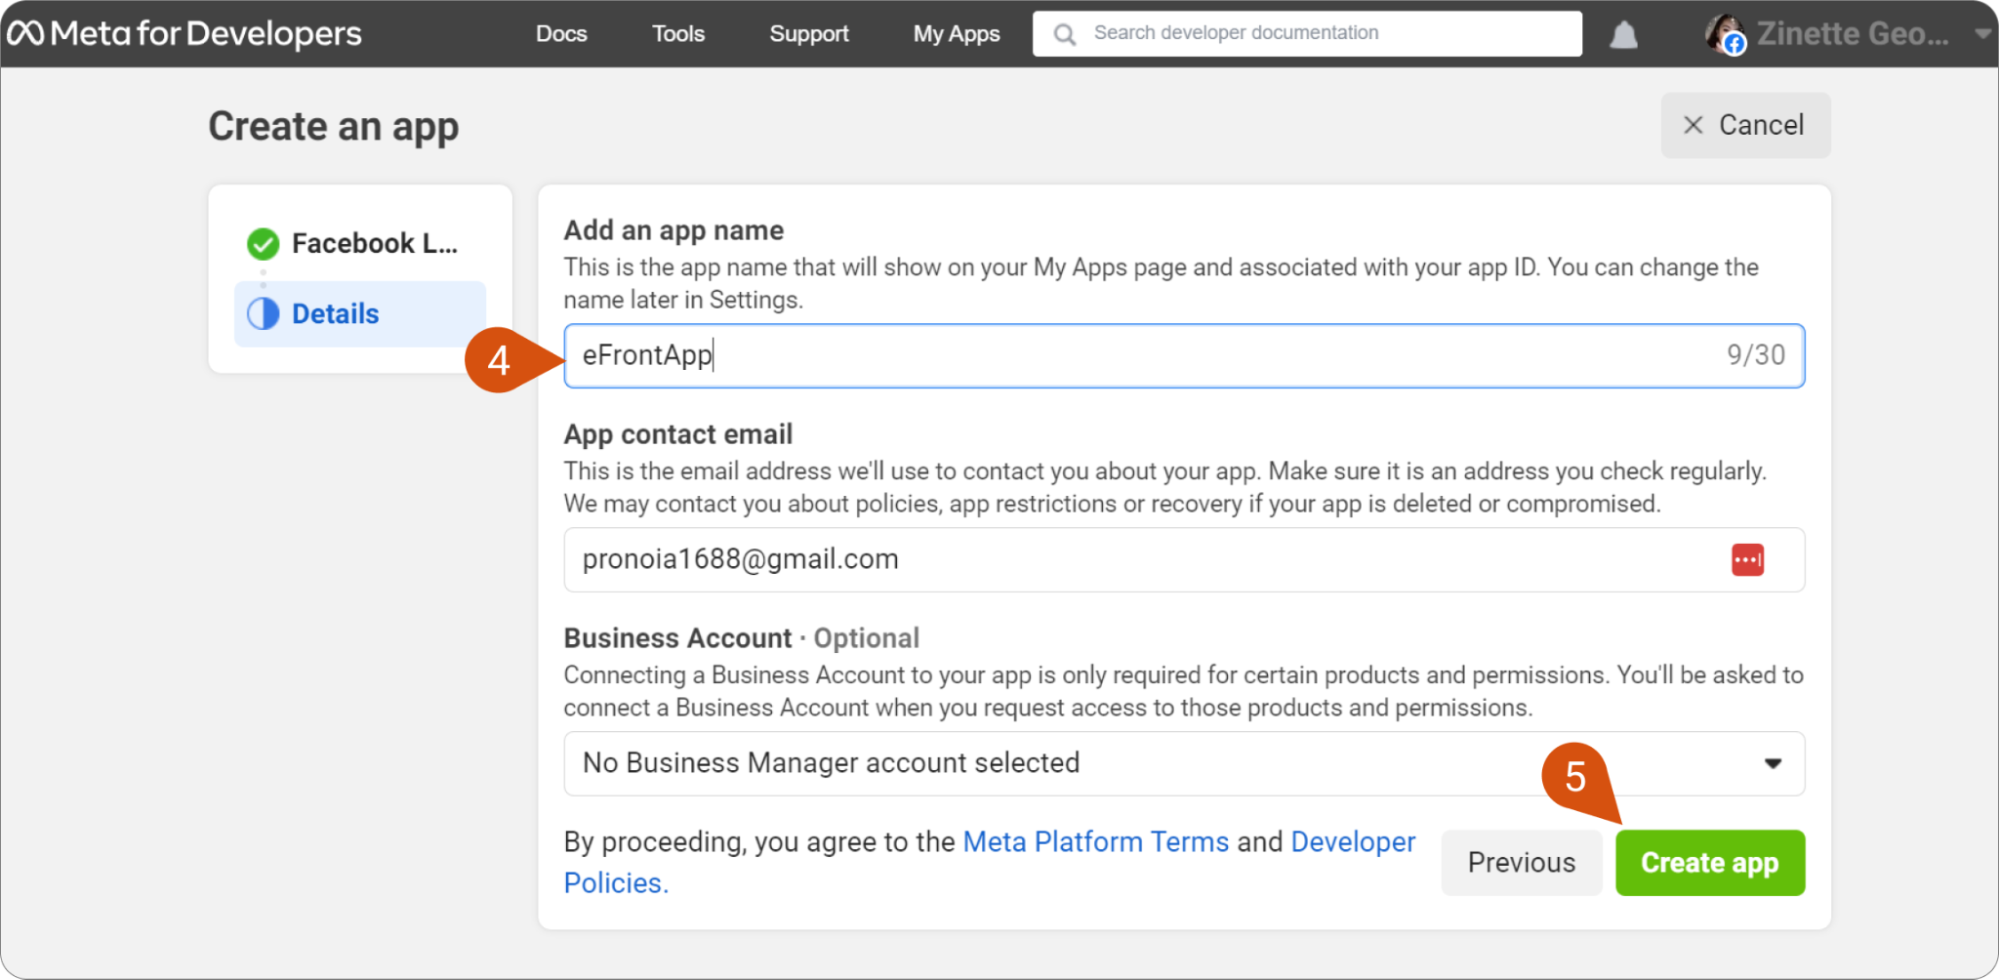Focus the App contact email field

click(1184, 560)
